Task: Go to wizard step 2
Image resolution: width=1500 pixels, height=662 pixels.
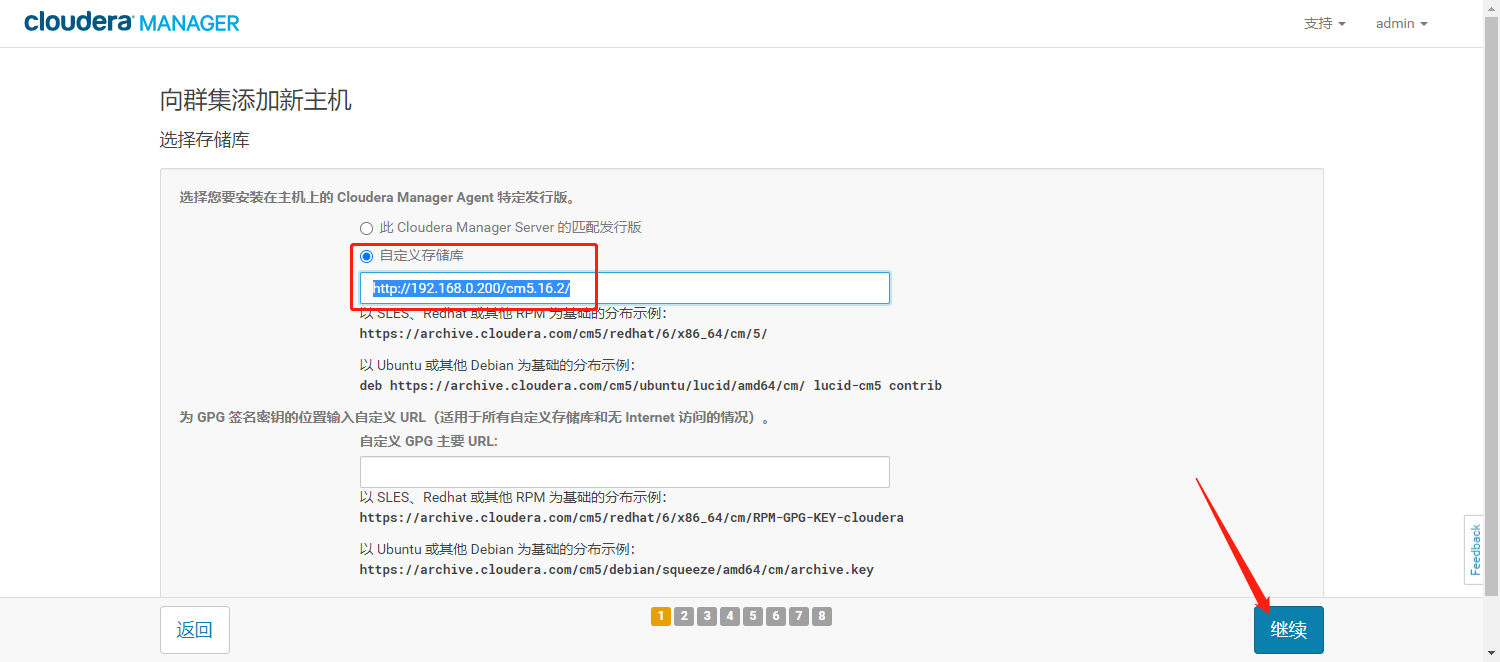Action: [684, 616]
